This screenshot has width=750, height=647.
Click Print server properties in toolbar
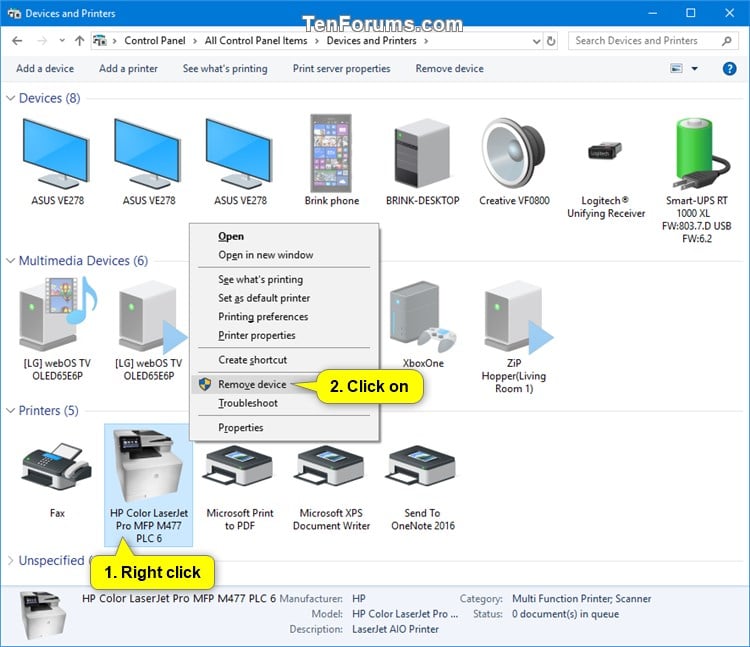tap(342, 69)
